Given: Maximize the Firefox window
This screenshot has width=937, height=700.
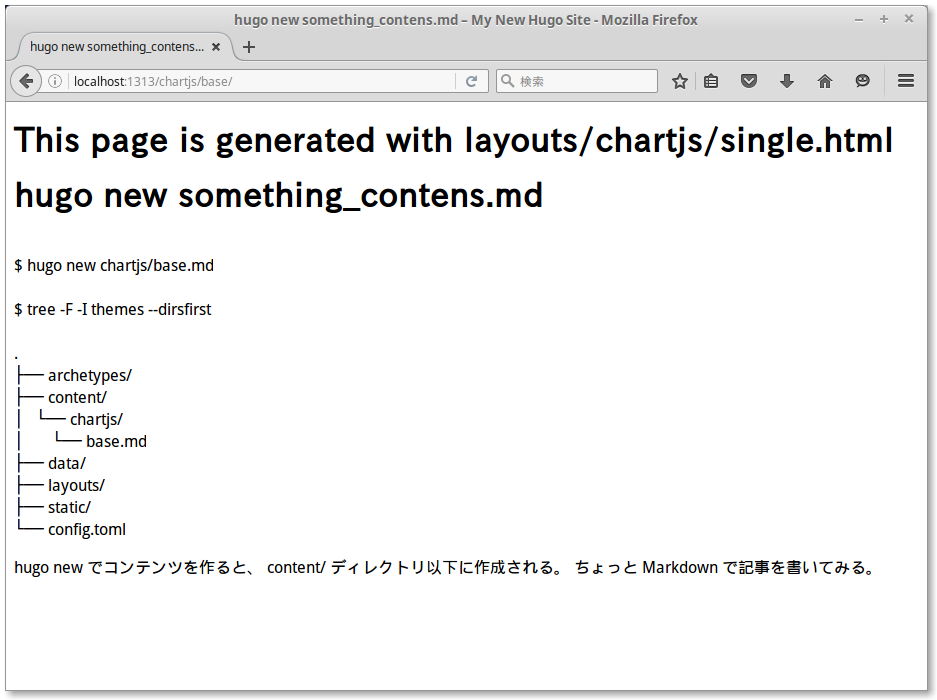Looking at the screenshot, I should 884,20.
